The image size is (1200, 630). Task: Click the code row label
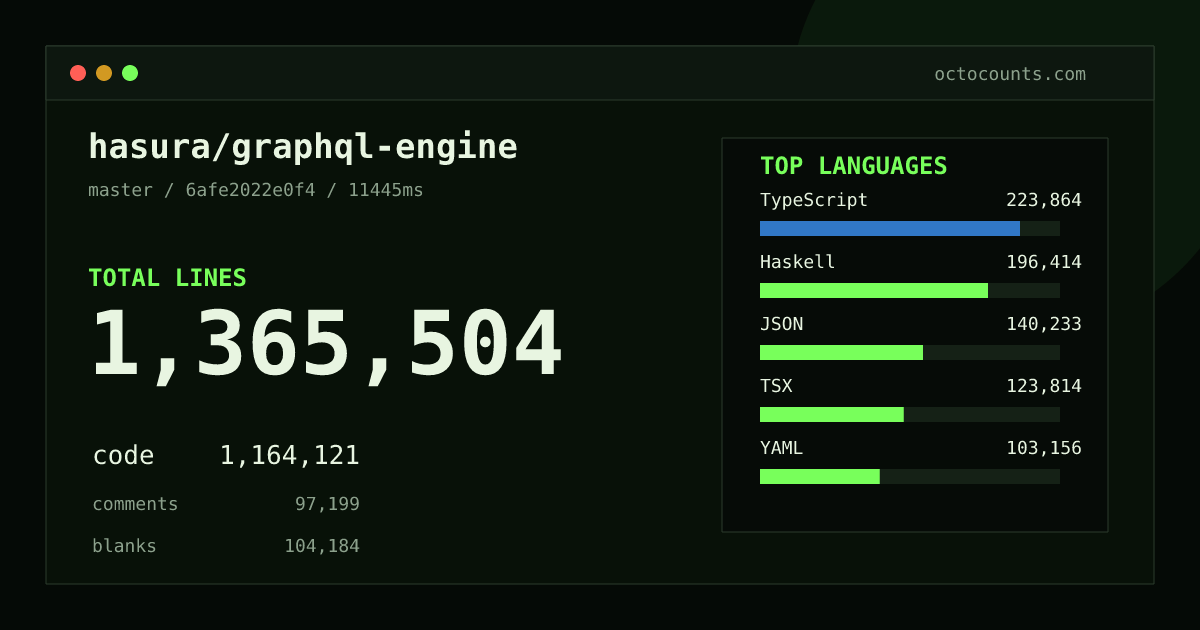(x=123, y=456)
